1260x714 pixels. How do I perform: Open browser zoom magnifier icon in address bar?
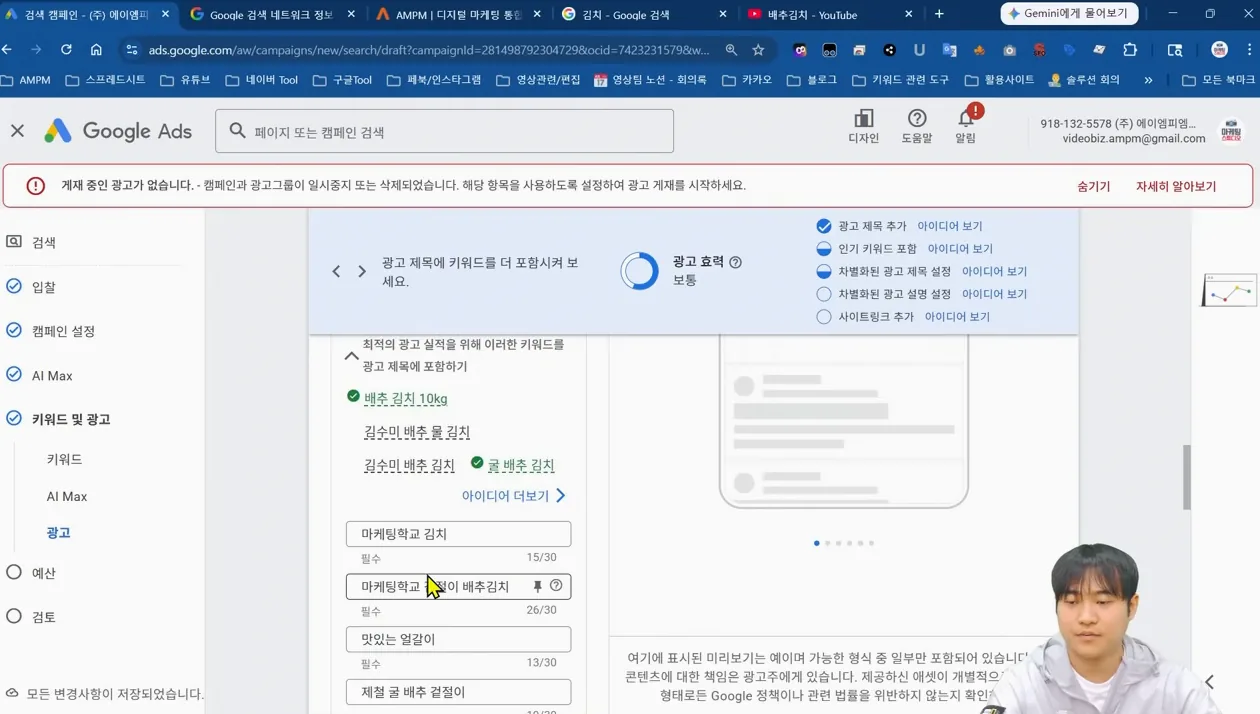coord(731,49)
